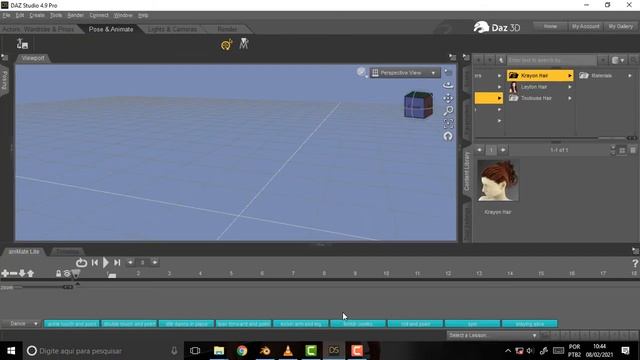Click the view orientation cube
The width and height of the screenshot is (640, 360).
coord(418,105)
